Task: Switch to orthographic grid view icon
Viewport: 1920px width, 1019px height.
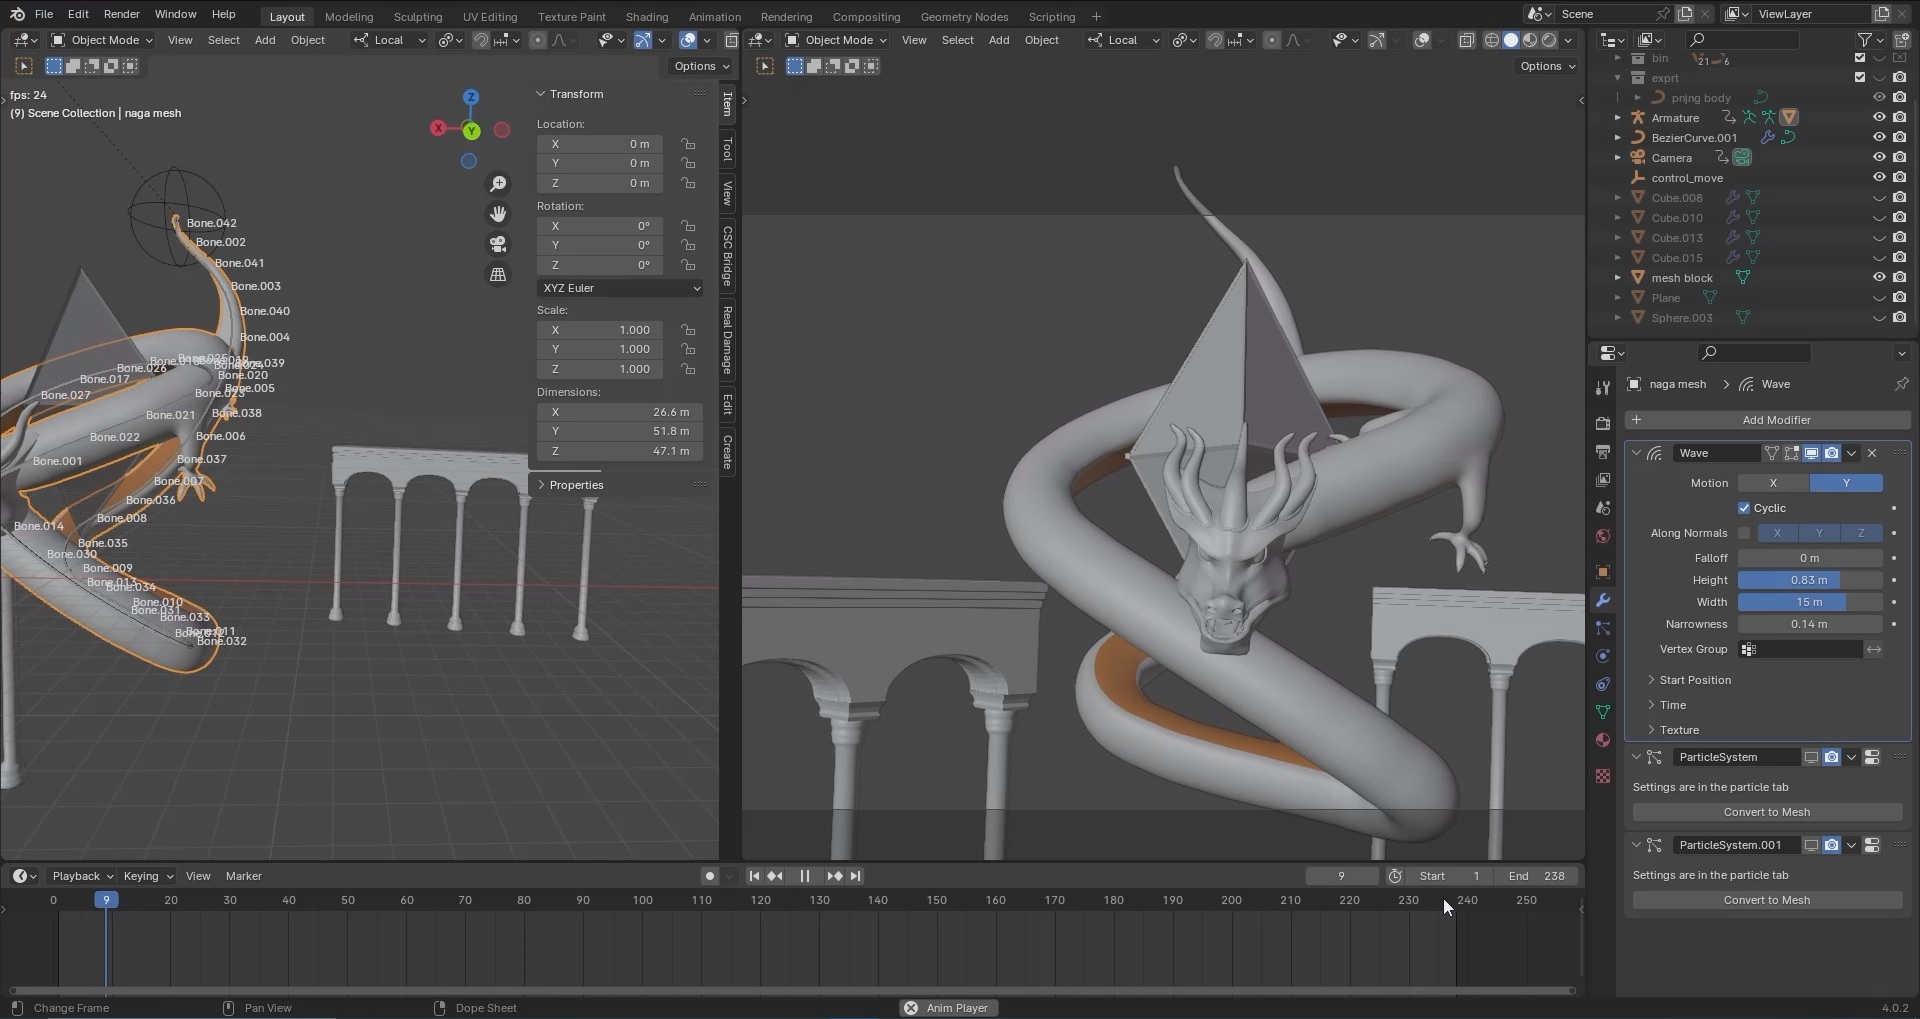Action: 498,274
